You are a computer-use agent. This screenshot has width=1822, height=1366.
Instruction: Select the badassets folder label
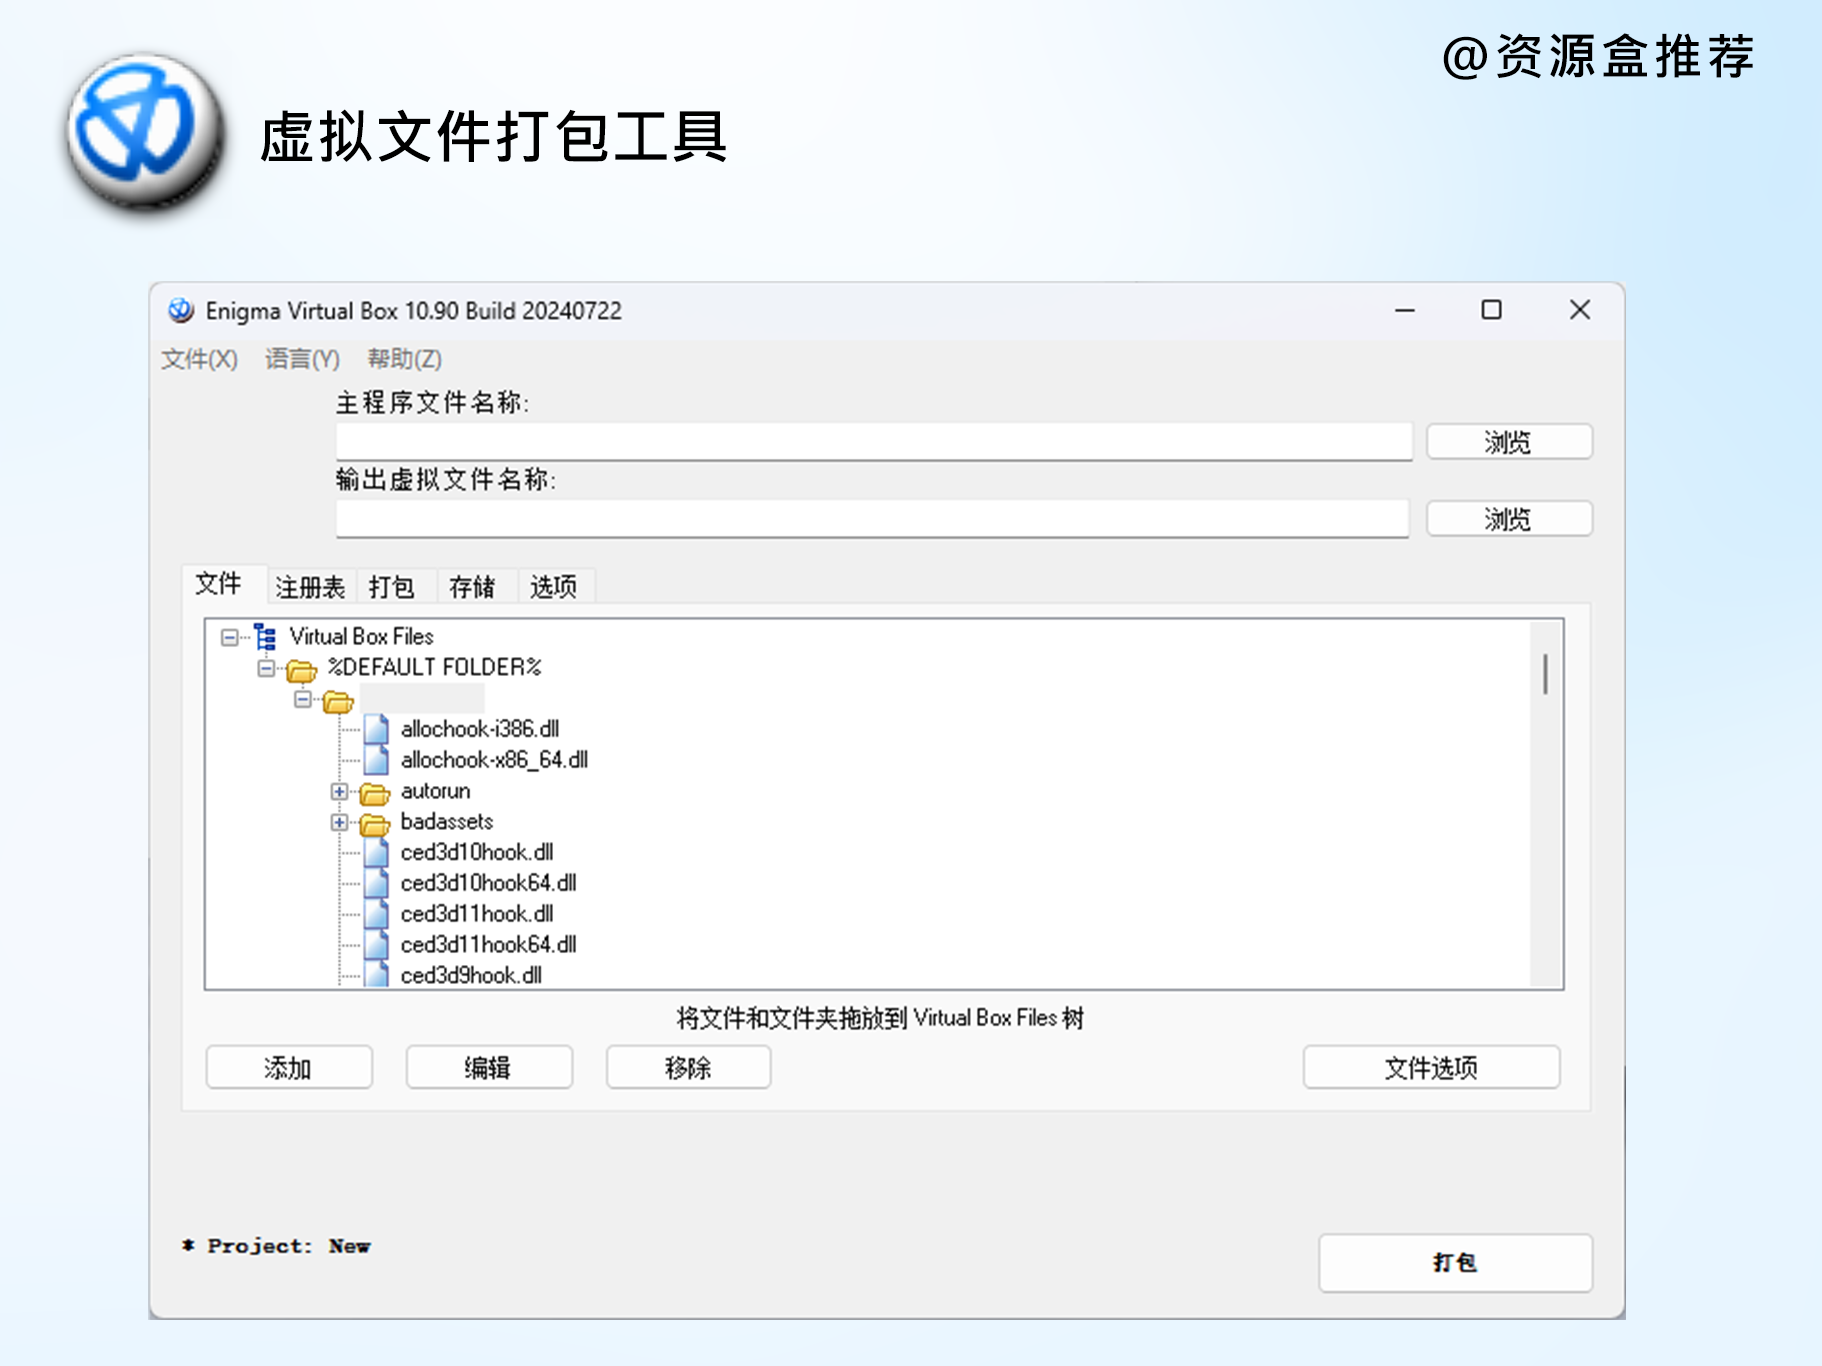447,822
